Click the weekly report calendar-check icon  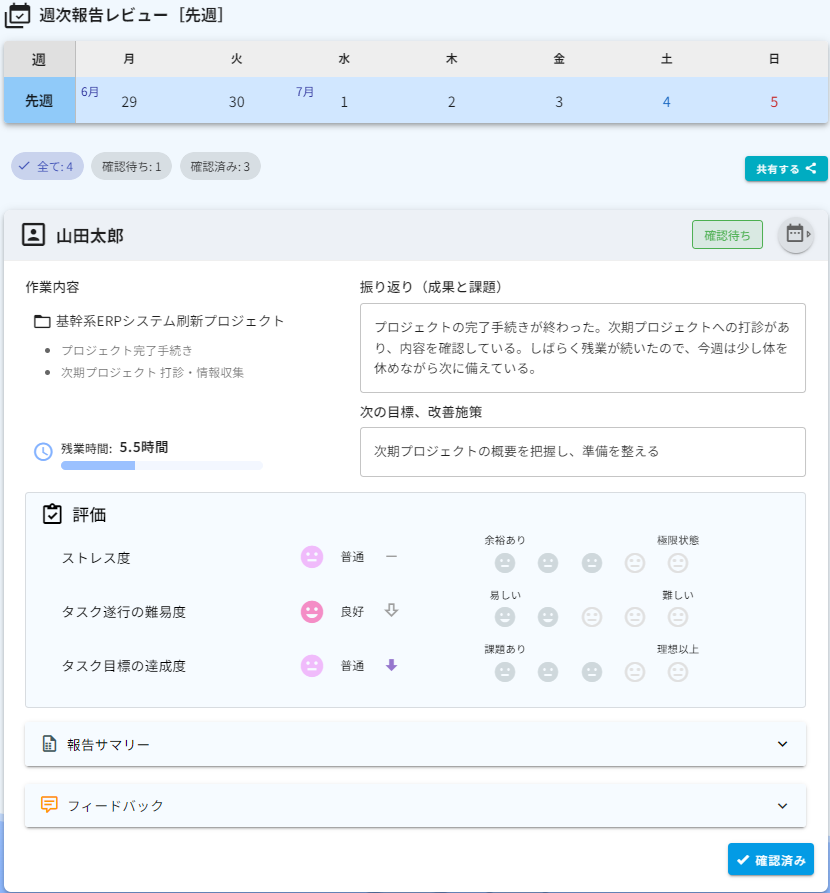17,15
